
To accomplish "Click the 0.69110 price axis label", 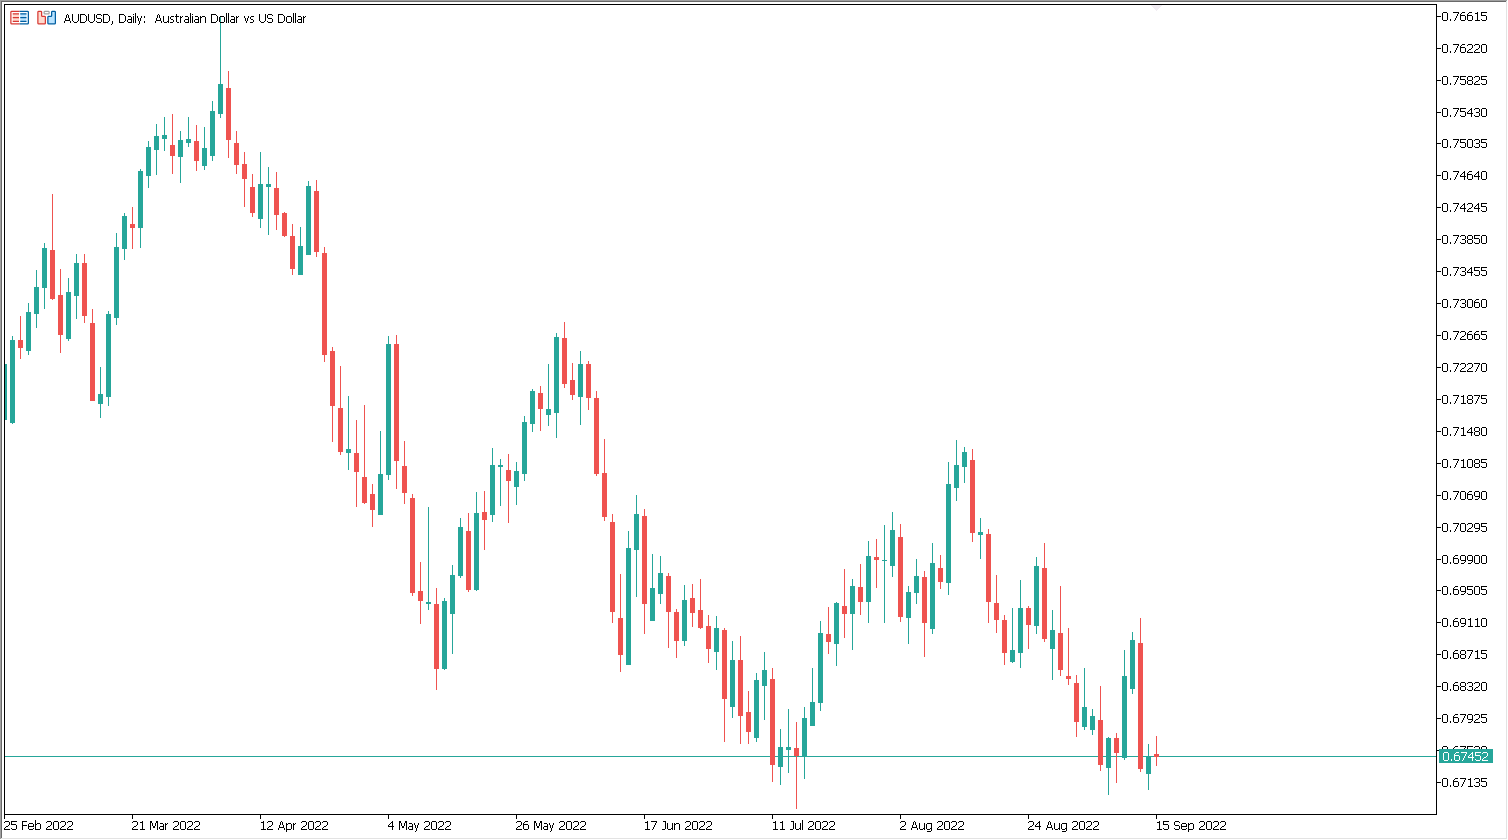I will pos(1466,623).
